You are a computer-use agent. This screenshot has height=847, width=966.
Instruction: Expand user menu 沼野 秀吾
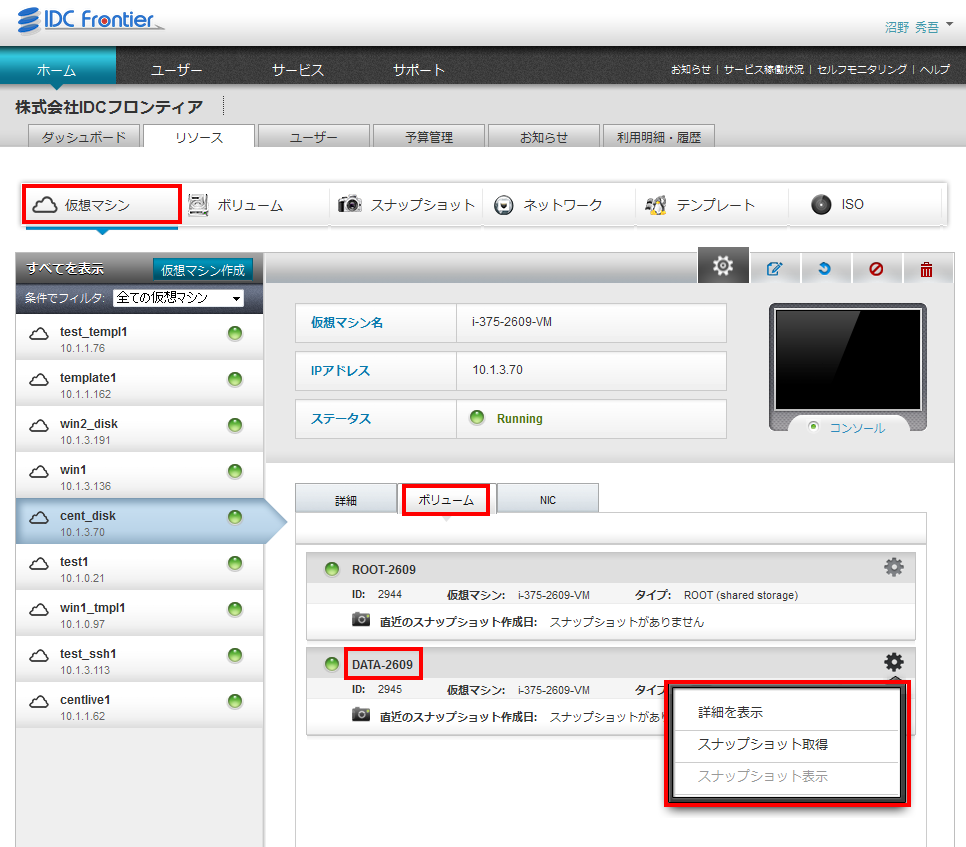pyautogui.click(x=919, y=26)
